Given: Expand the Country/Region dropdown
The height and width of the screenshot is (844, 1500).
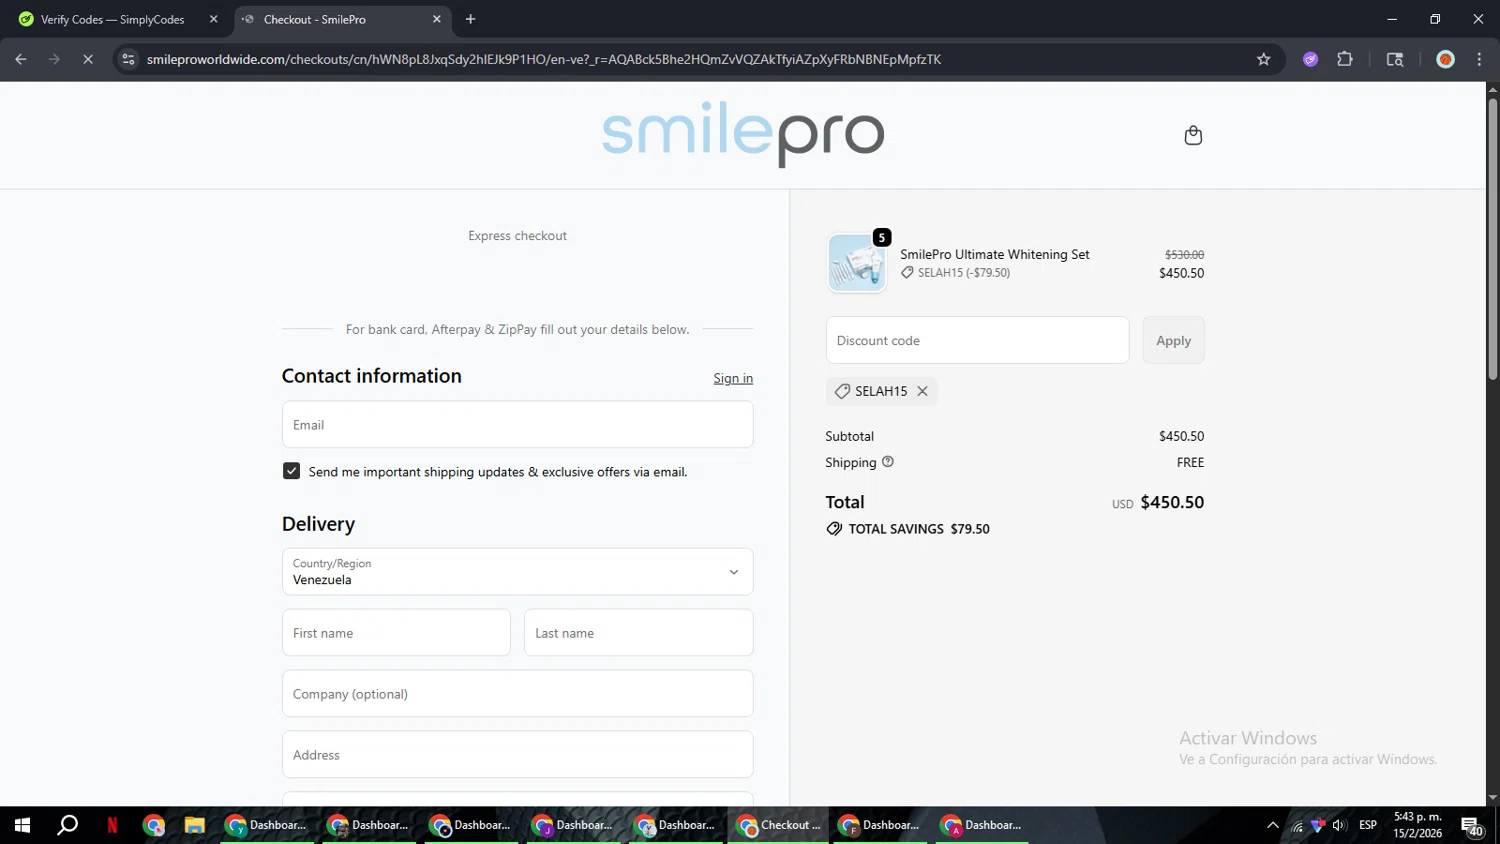Looking at the screenshot, I should (517, 571).
